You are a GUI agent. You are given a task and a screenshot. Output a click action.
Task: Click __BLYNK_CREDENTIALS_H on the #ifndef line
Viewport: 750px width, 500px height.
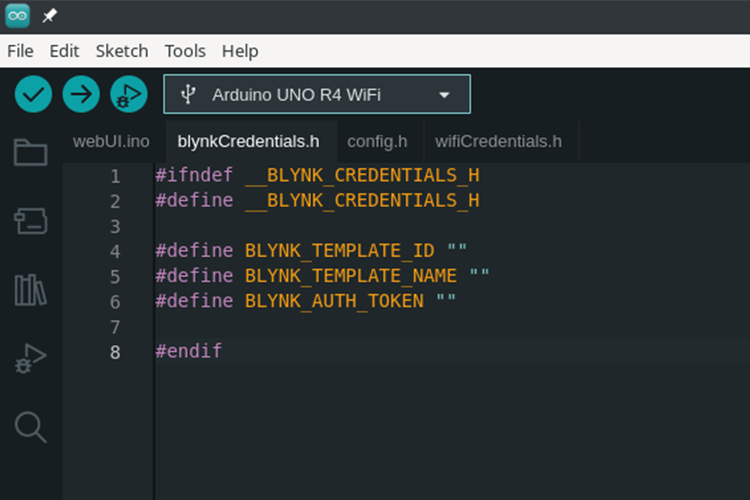(x=362, y=175)
